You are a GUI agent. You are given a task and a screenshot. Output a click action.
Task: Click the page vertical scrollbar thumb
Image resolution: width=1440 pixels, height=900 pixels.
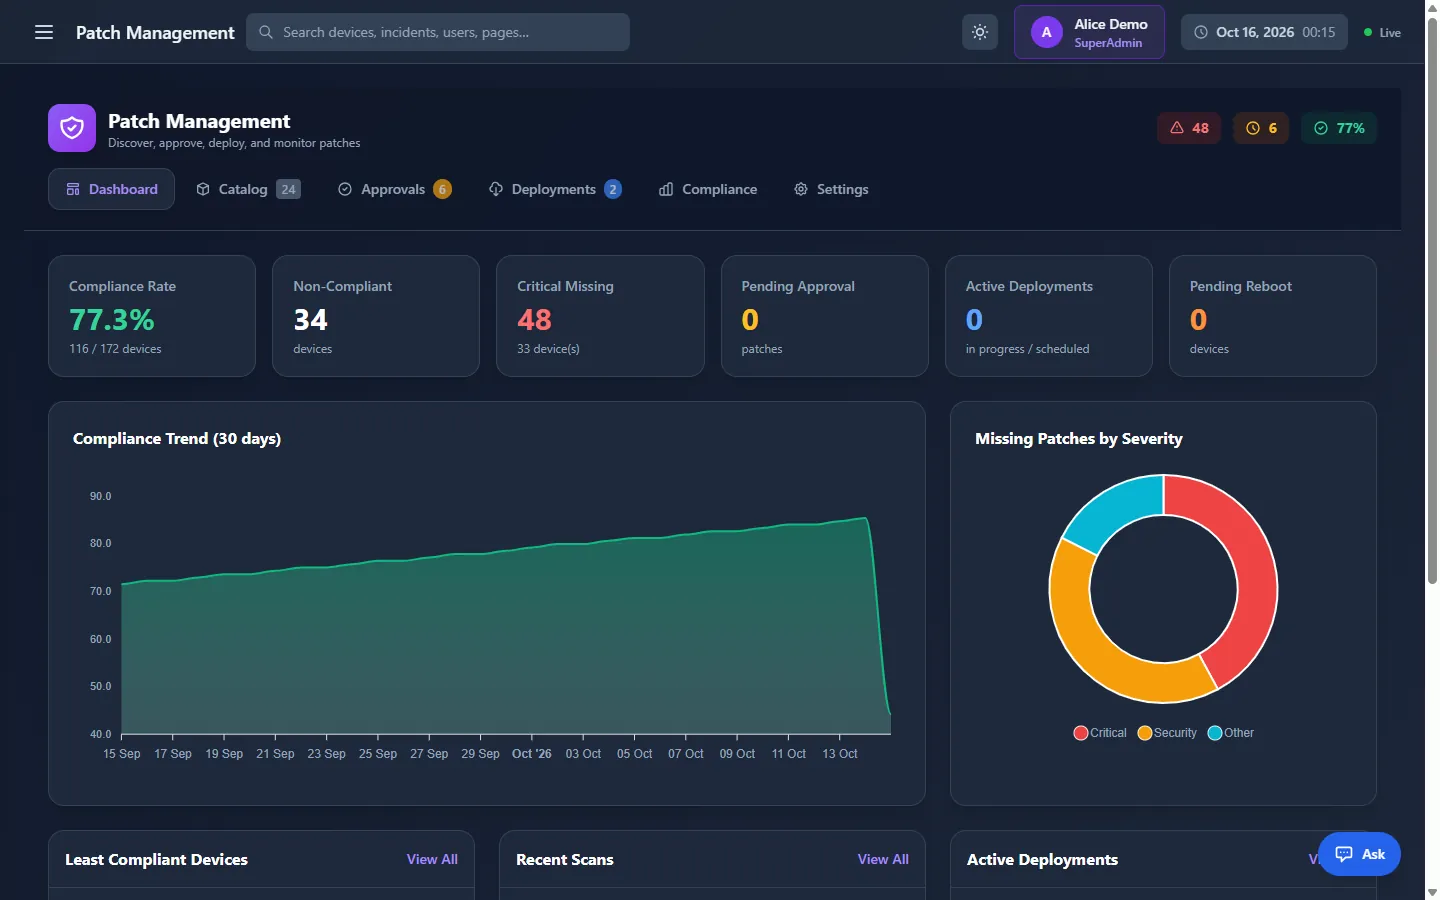tap(1432, 300)
